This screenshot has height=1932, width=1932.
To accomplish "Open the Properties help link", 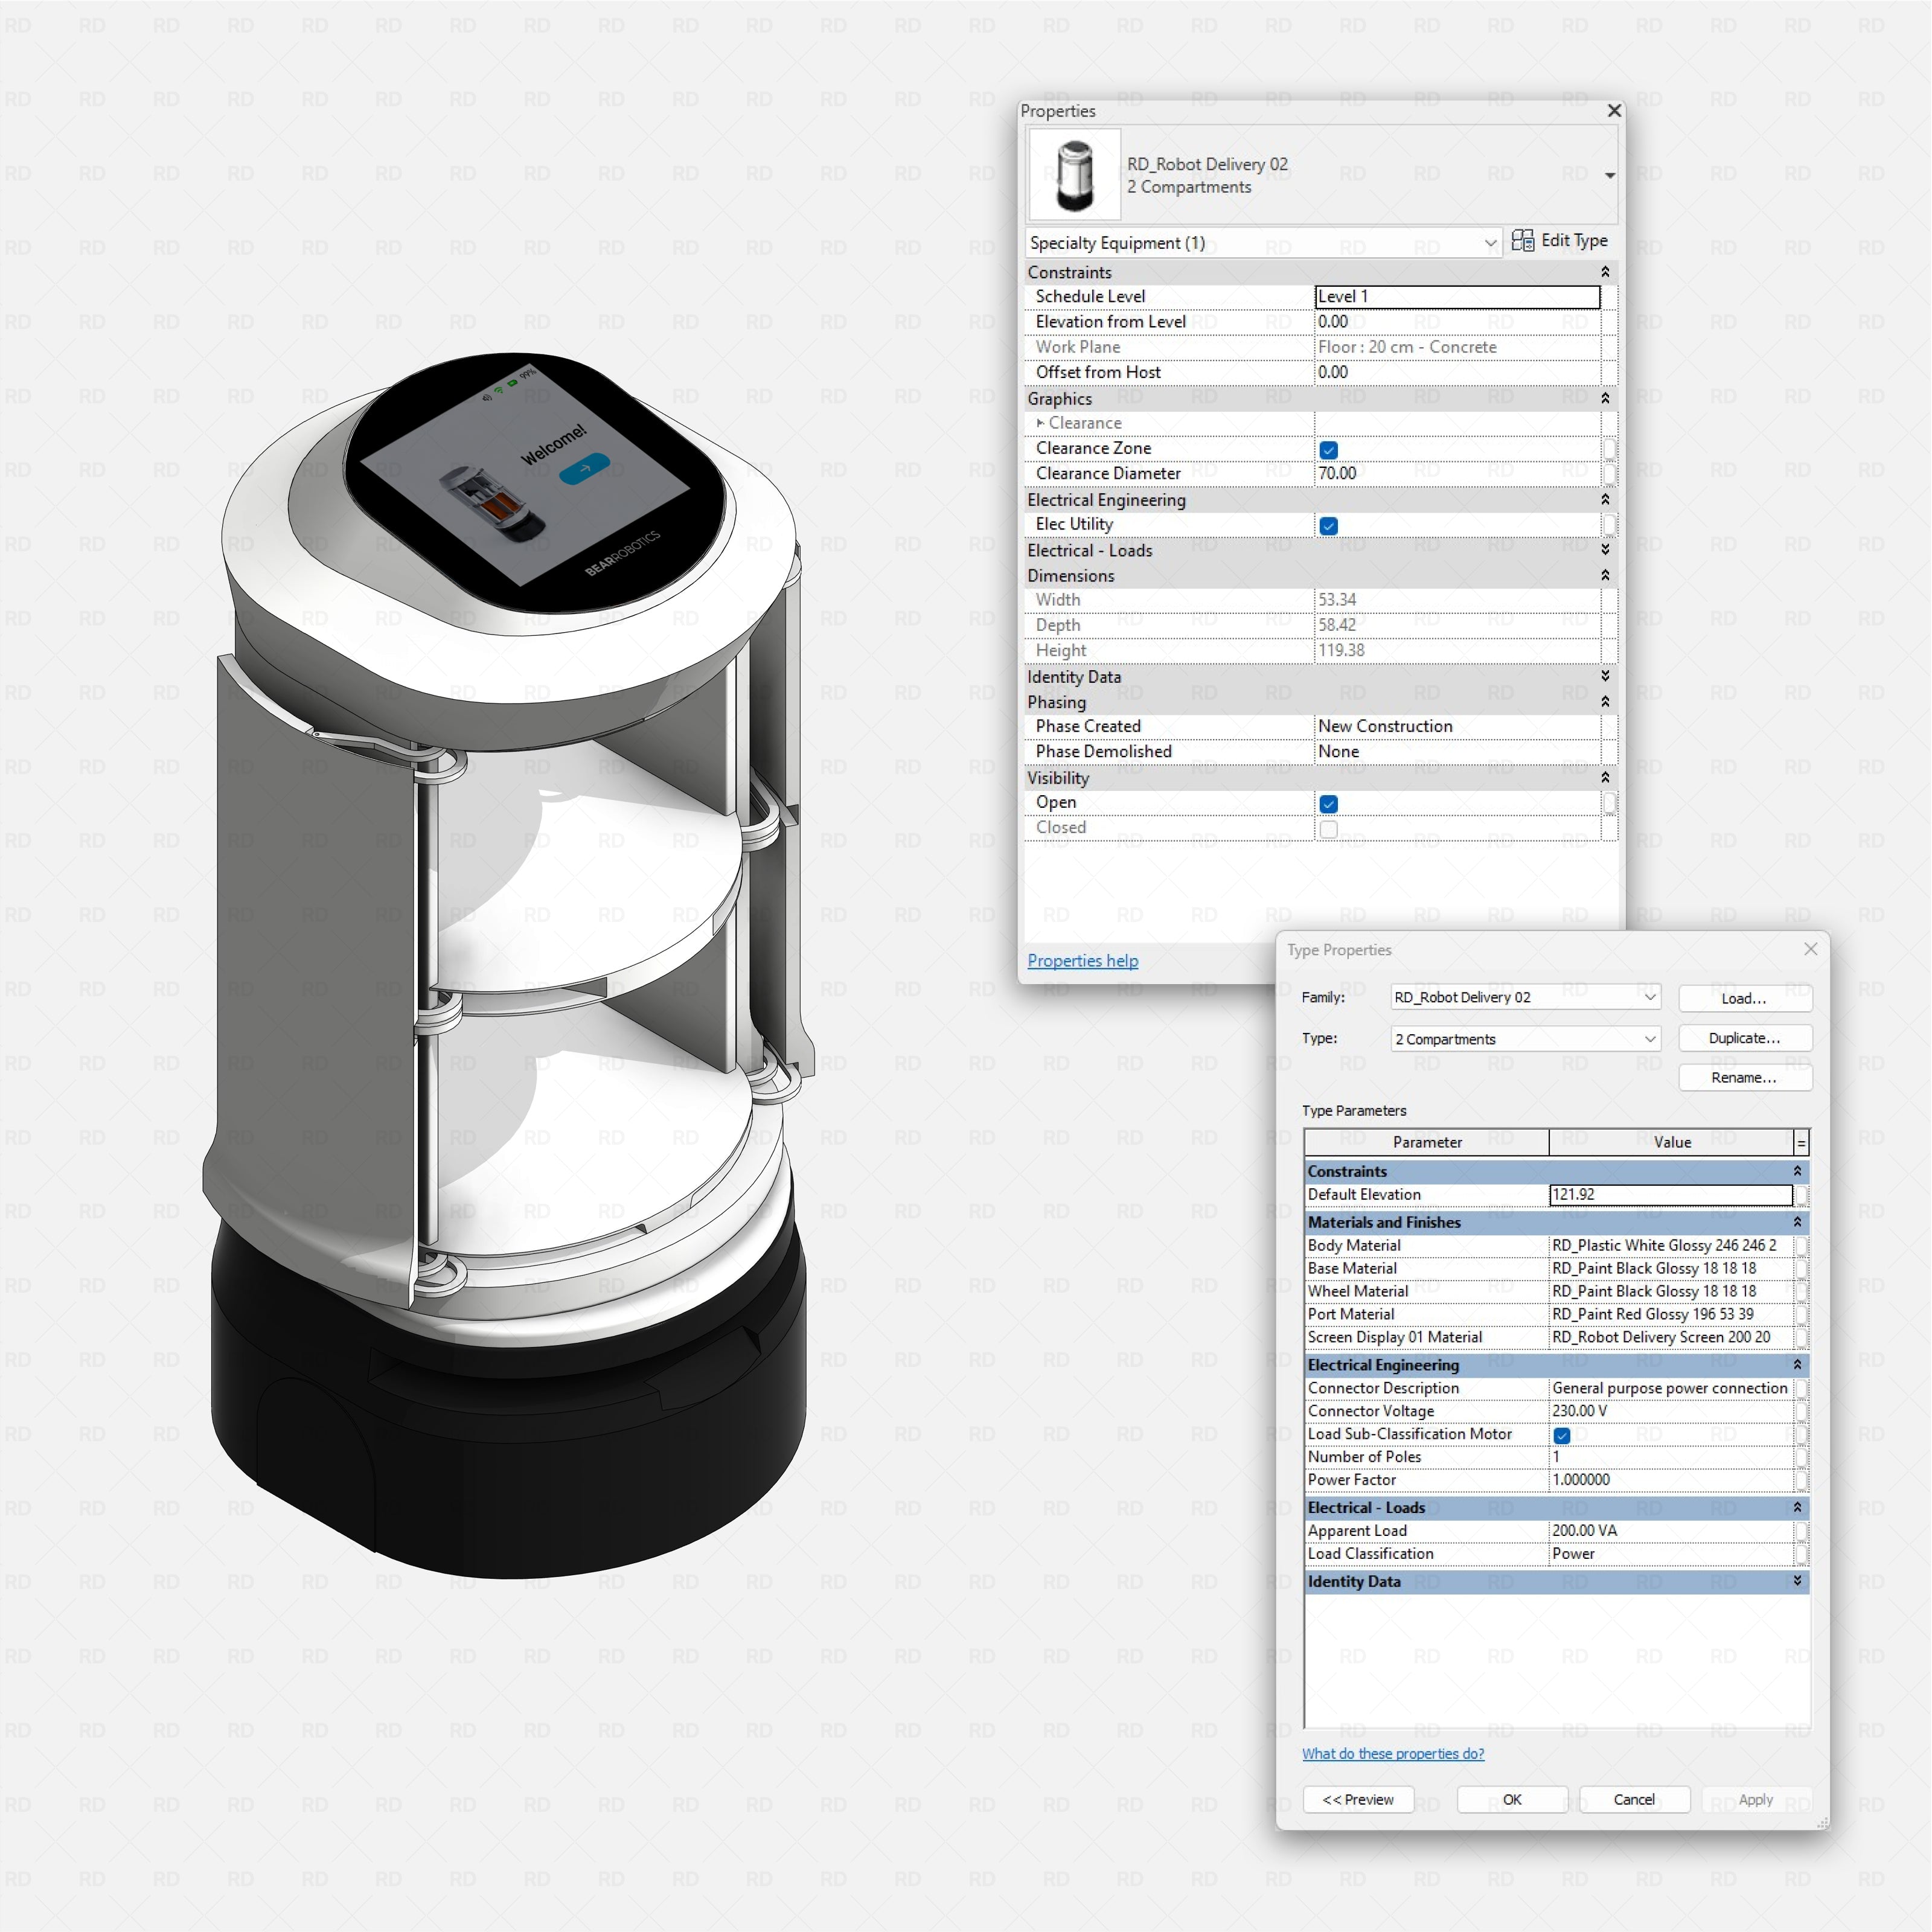I will (x=1083, y=961).
